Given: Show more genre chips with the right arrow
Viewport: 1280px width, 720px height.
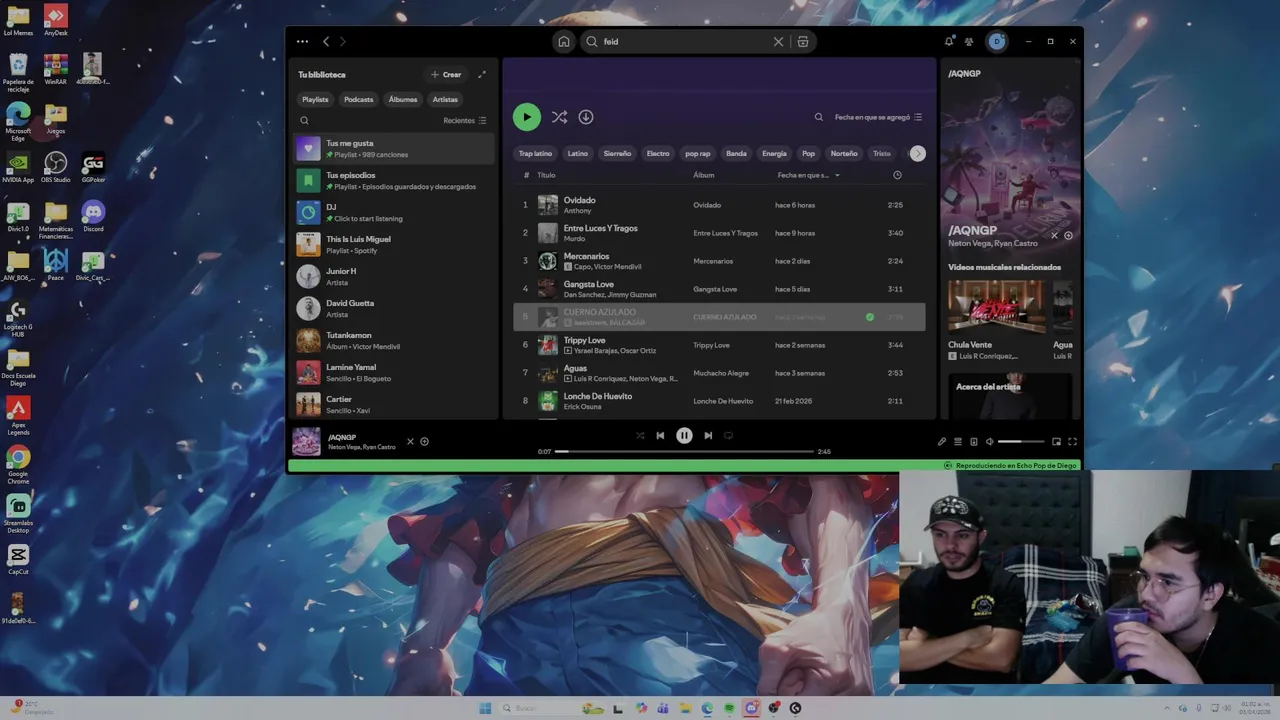Looking at the screenshot, I should 918,154.
